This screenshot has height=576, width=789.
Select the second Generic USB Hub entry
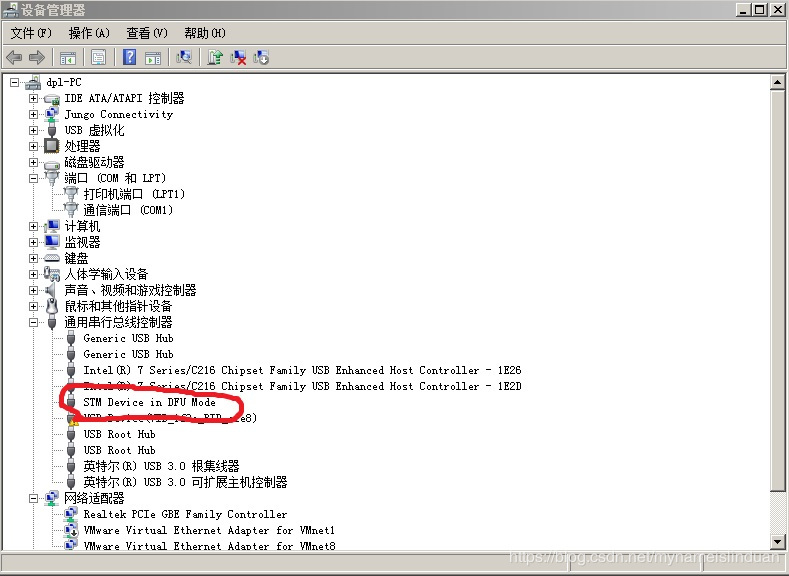coord(128,354)
